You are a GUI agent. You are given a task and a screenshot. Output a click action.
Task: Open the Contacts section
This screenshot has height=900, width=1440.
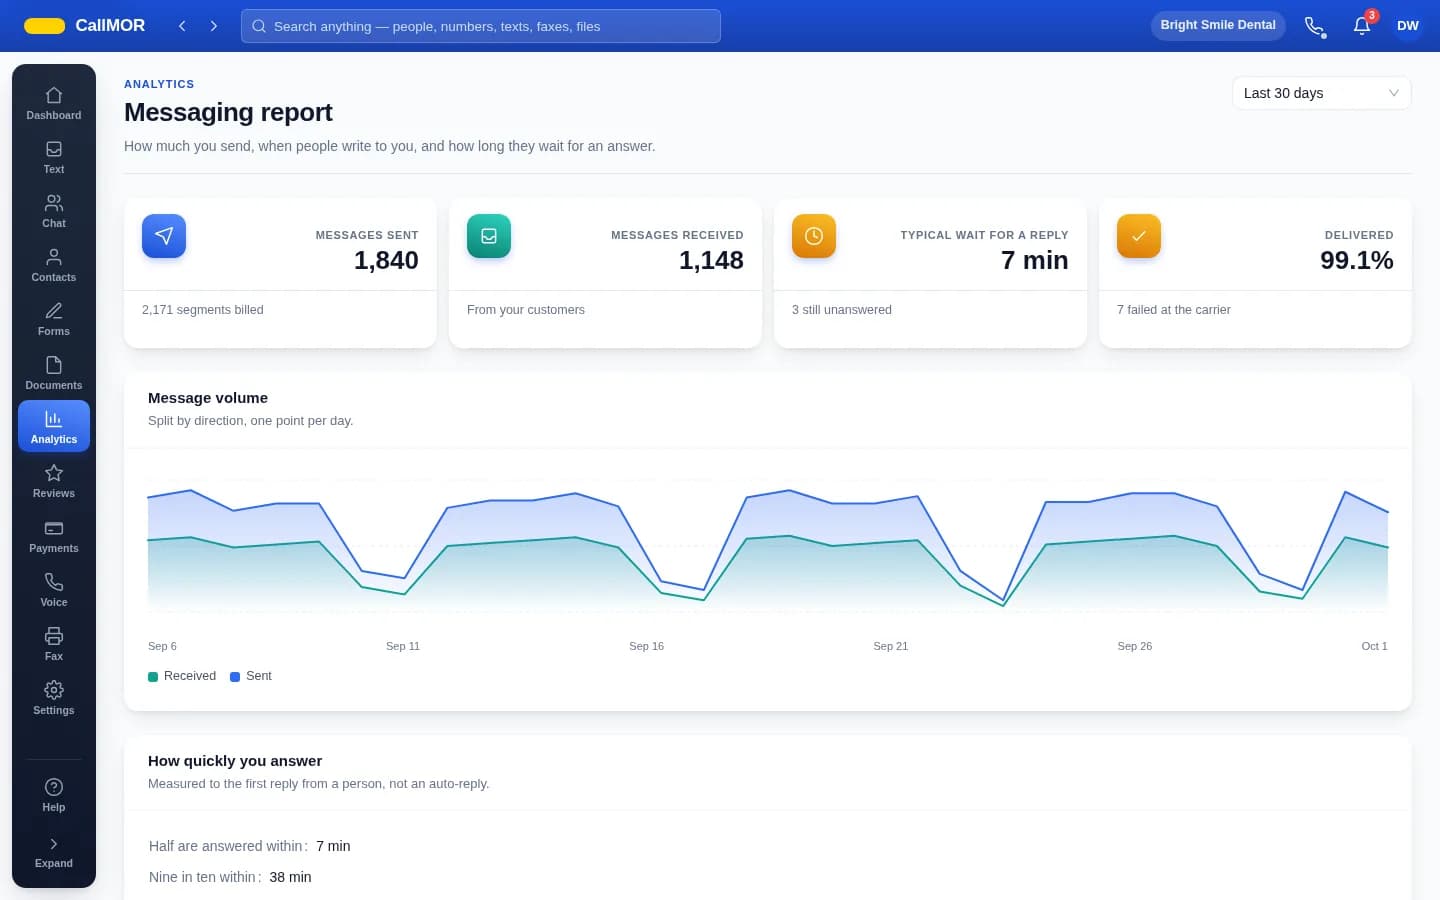coord(54,265)
